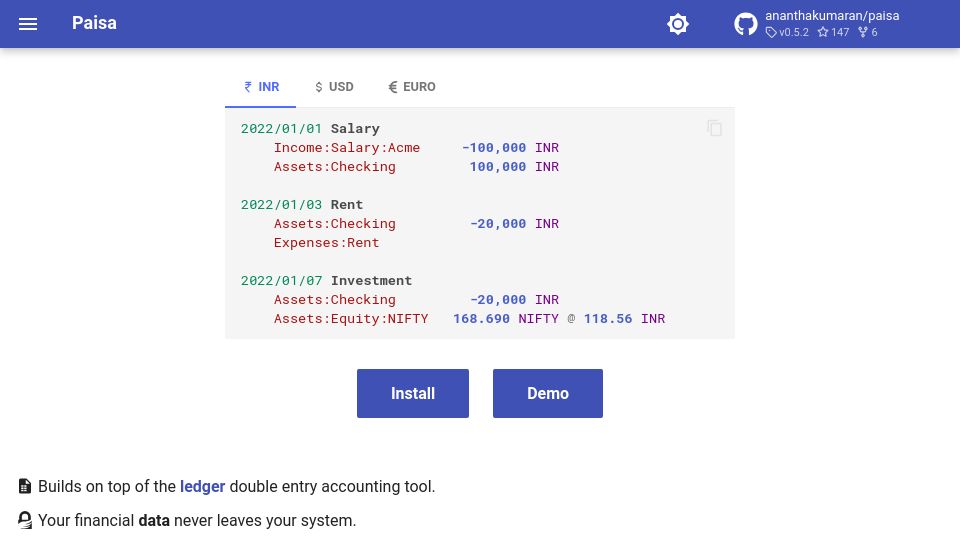Click the "Investment" transaction title
This screenshot has width=960, height=540.
point(372,280)
